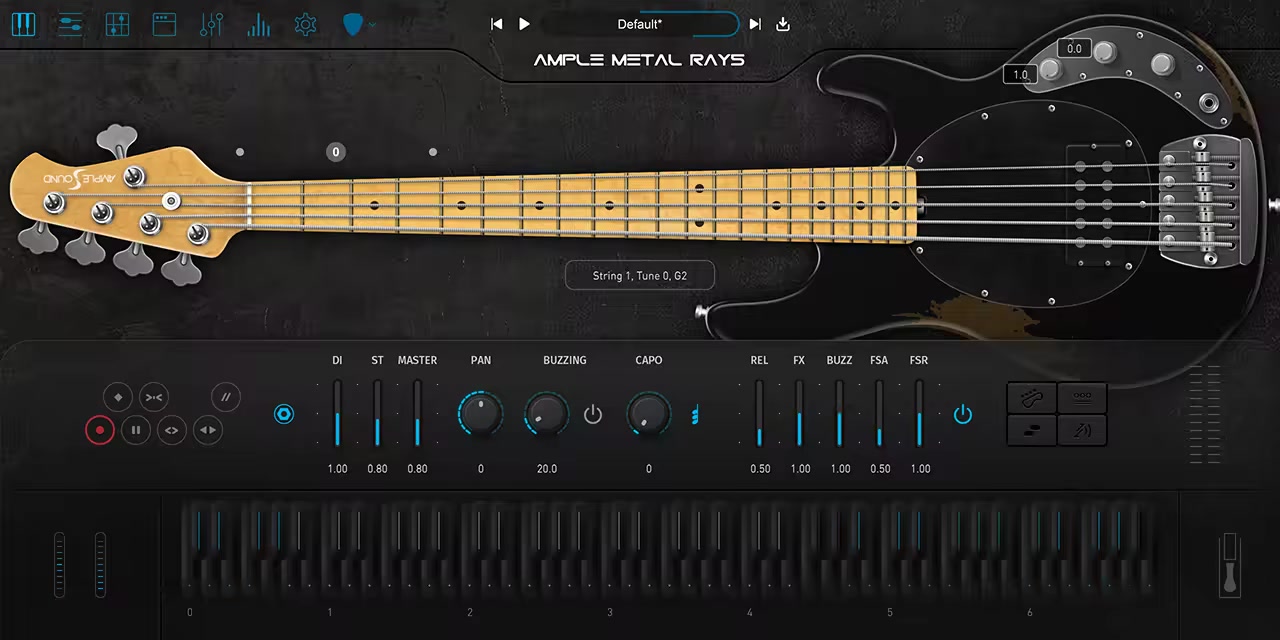
Task: Open the bar chart icon in top toolbar
Action: (x=259, y=24)
